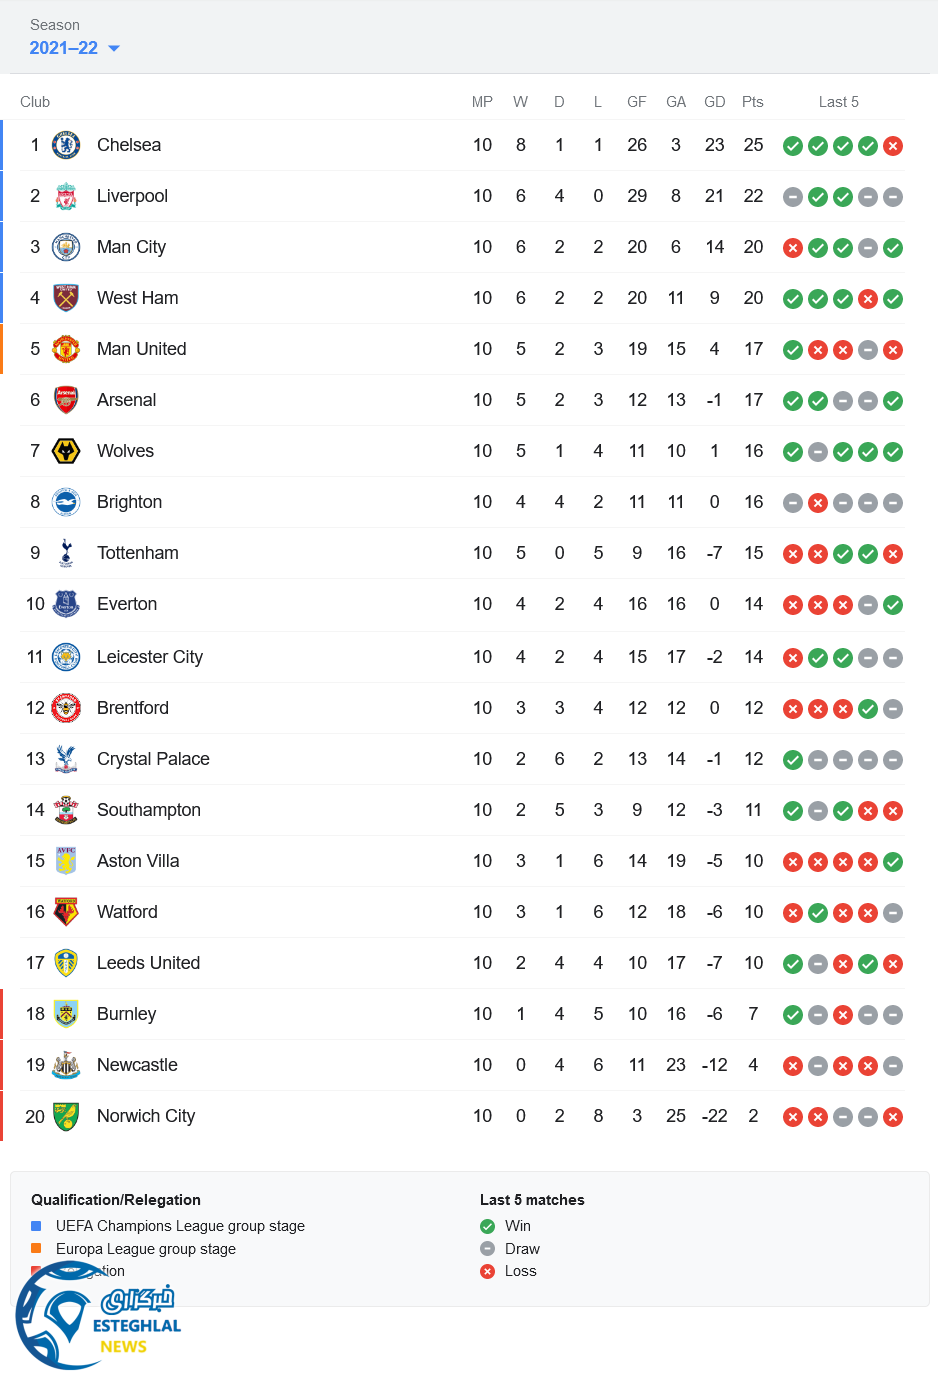Click the GD column header
Viewport: 938px width, 1397px height.
(714, 102)
